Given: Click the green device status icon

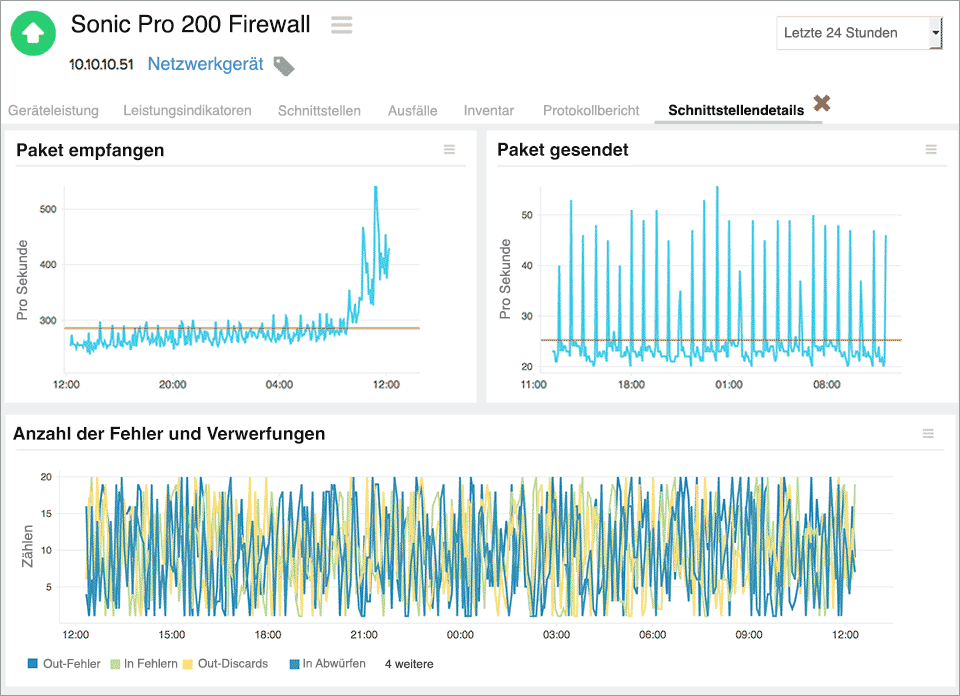Looking at the screenshot, I should pyautogui.click(x=32, y=33).
